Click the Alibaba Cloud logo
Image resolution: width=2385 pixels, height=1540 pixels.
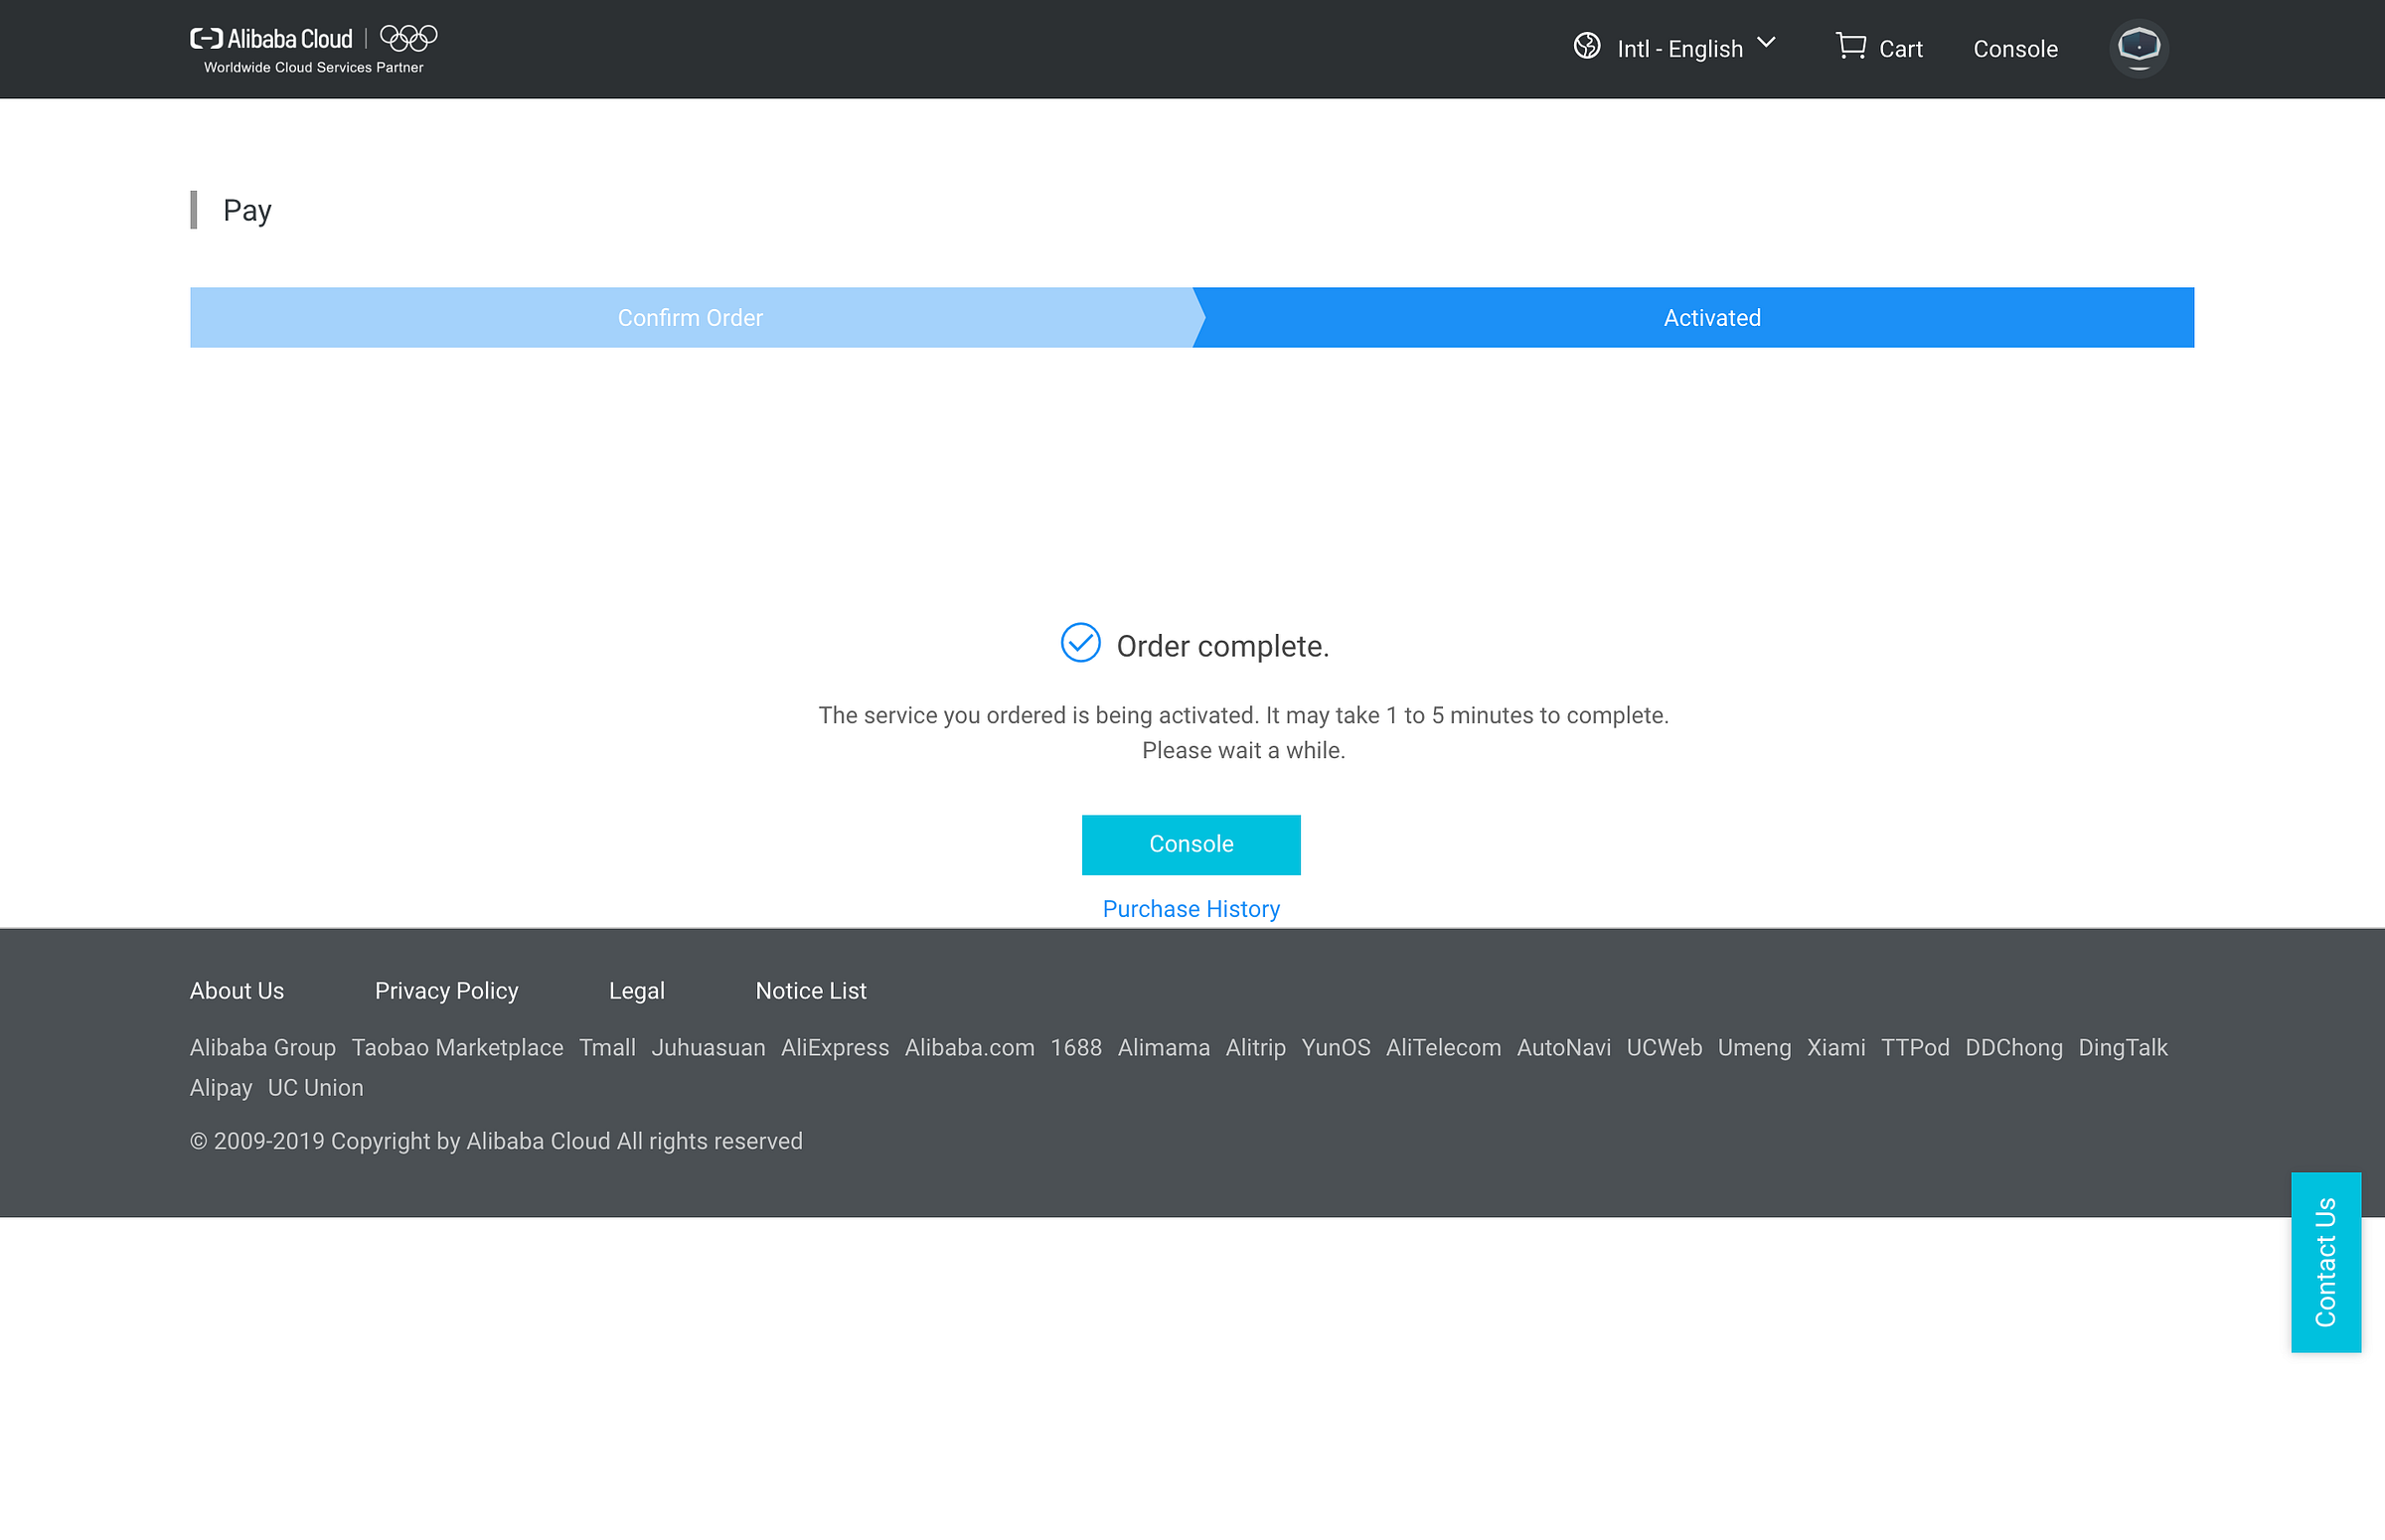click(271, 40)
